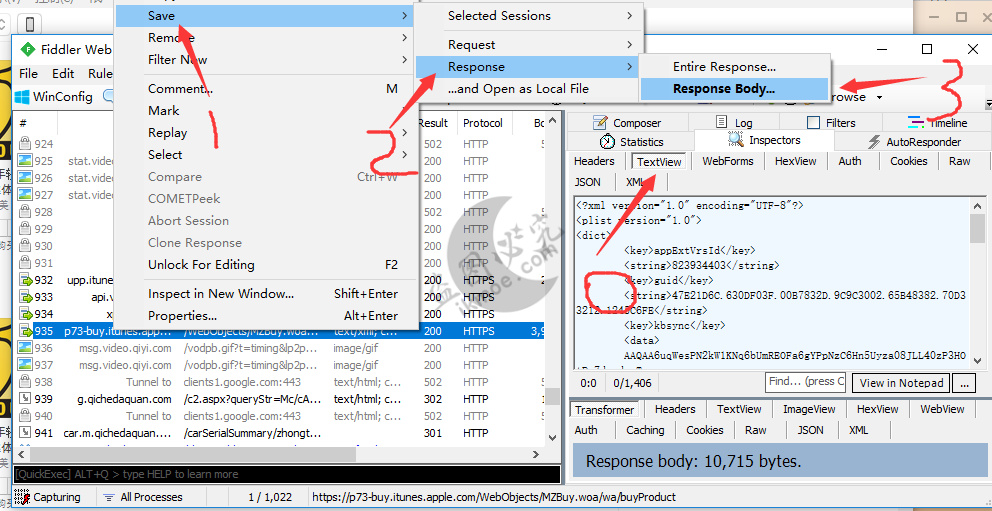The height and width of the screenshot is (511, 992).
Task: Choose Inspect in New Window…
Action: (x=266, y=294)
